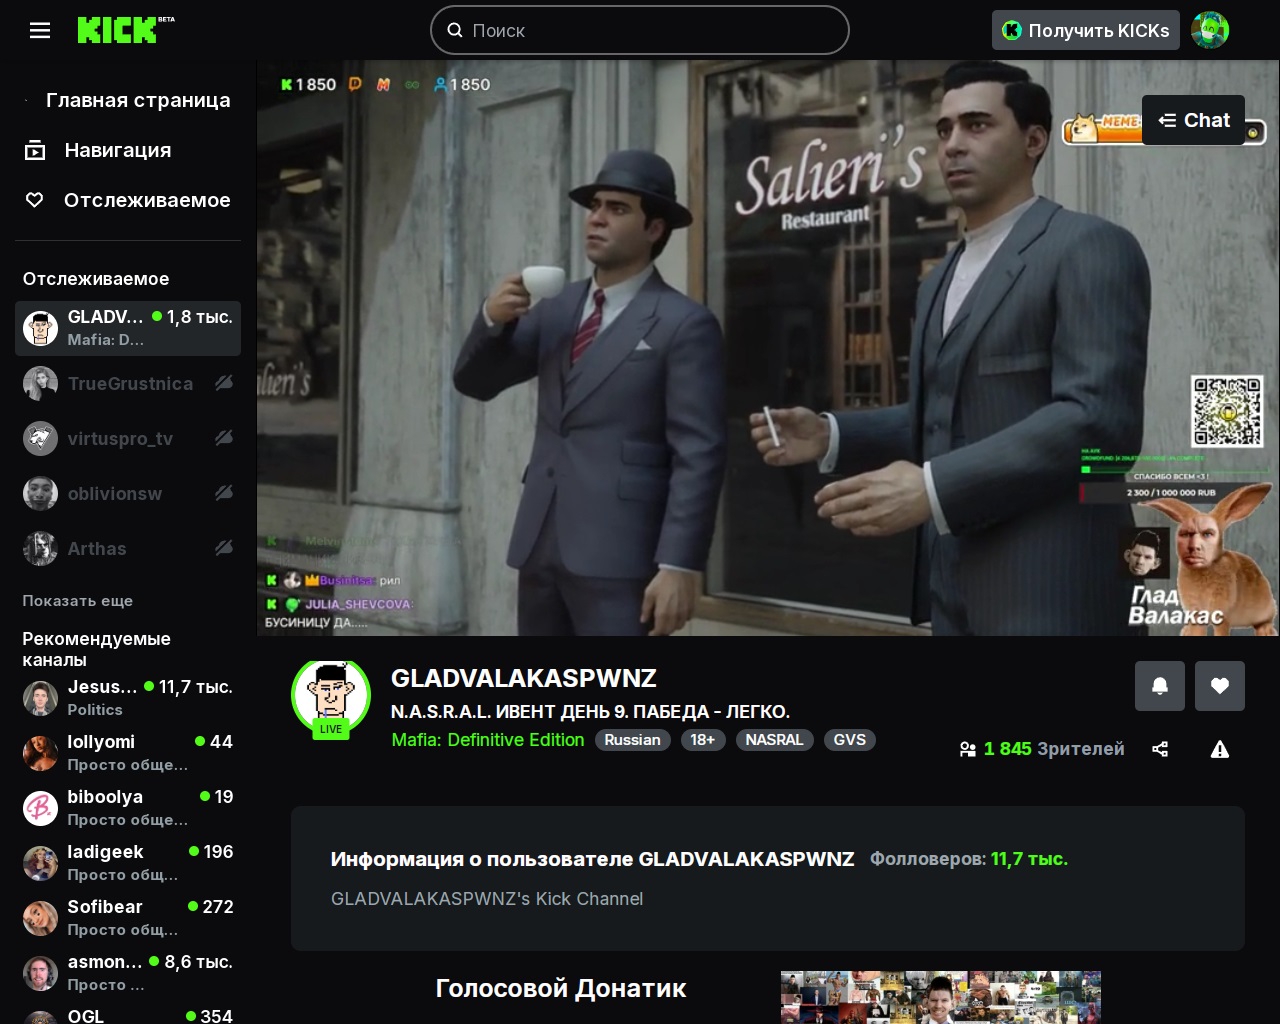The image size is (1280, 1024).
Task: Click the streamer's LIVE avatar
Action: (331, 698)
